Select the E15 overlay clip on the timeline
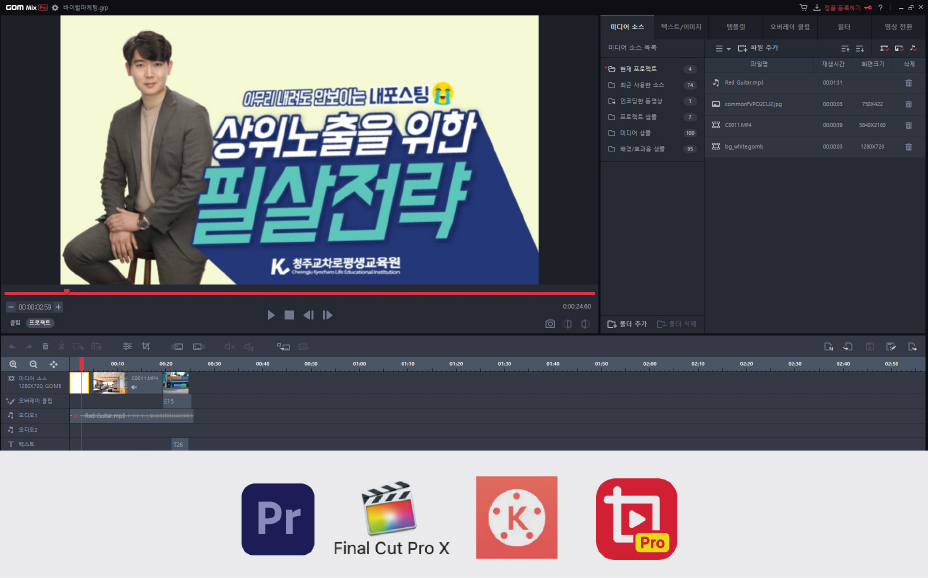 (176, 401)
